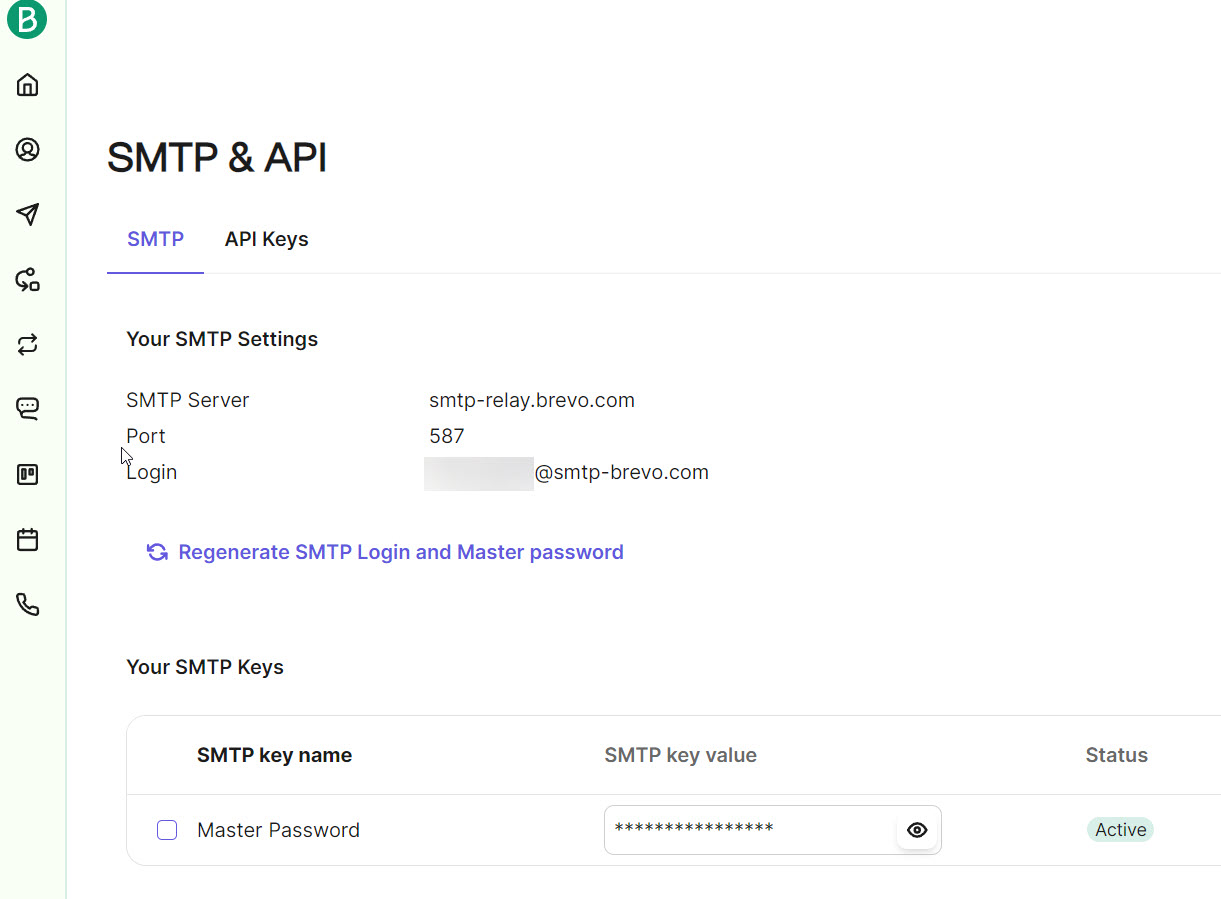Click the Your SMTP Keys heading
Screen dimensions: 1221x899
tap(205, 667)
